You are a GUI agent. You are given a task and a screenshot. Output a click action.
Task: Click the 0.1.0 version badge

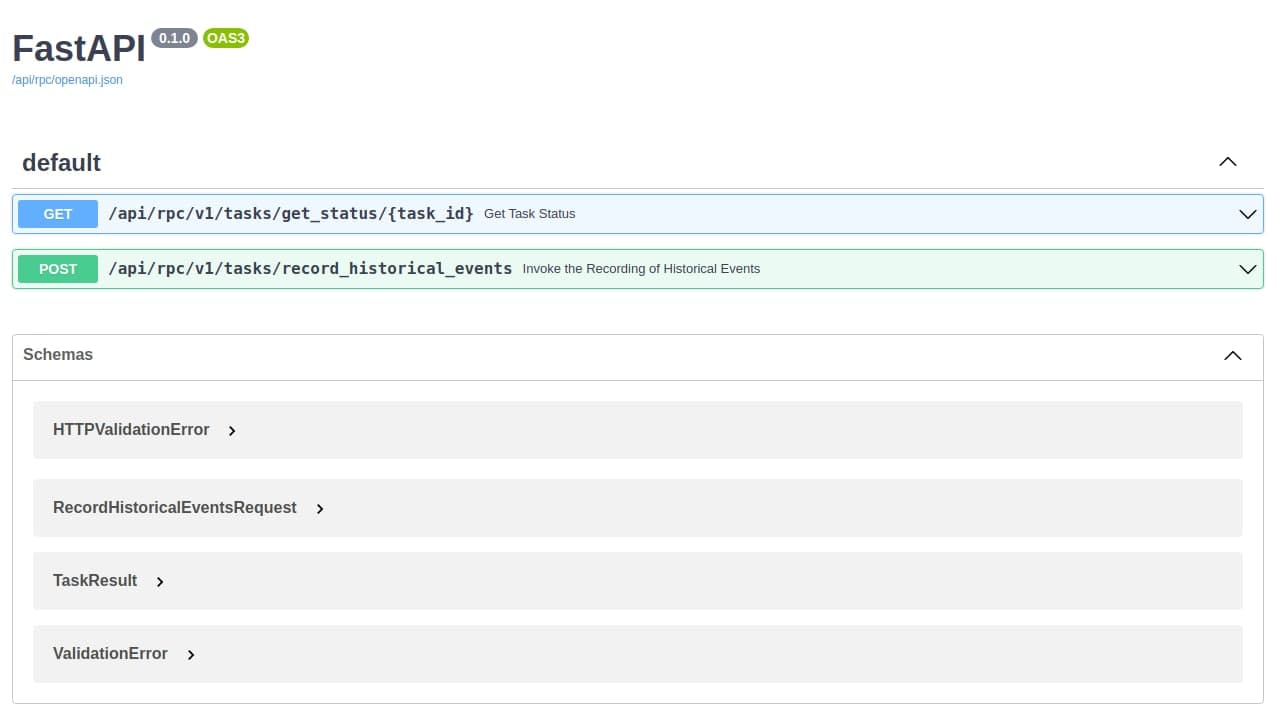tap(175, 38)
